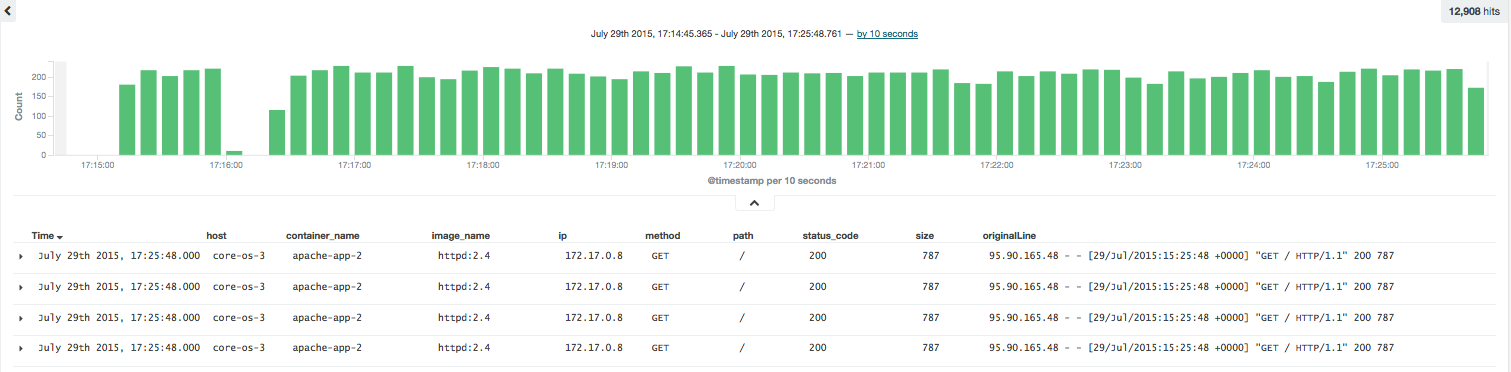Click core-os-3 in the first row

click(x=238, y=257)
